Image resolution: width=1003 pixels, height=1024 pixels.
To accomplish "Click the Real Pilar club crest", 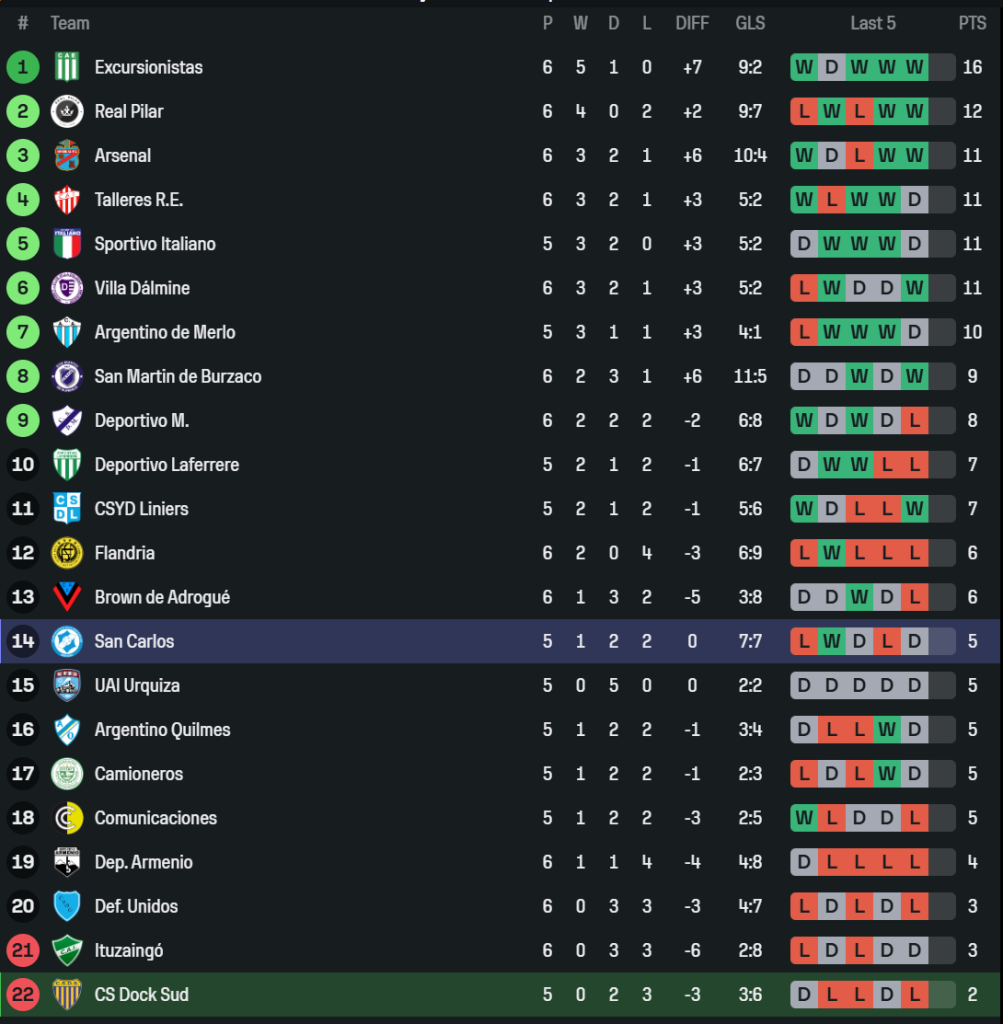I will pyautogui.click(x=67, y=111).
